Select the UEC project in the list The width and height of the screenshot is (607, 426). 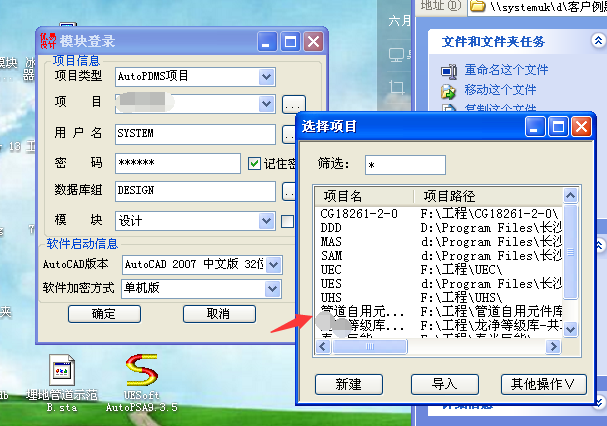click(331, 270)
